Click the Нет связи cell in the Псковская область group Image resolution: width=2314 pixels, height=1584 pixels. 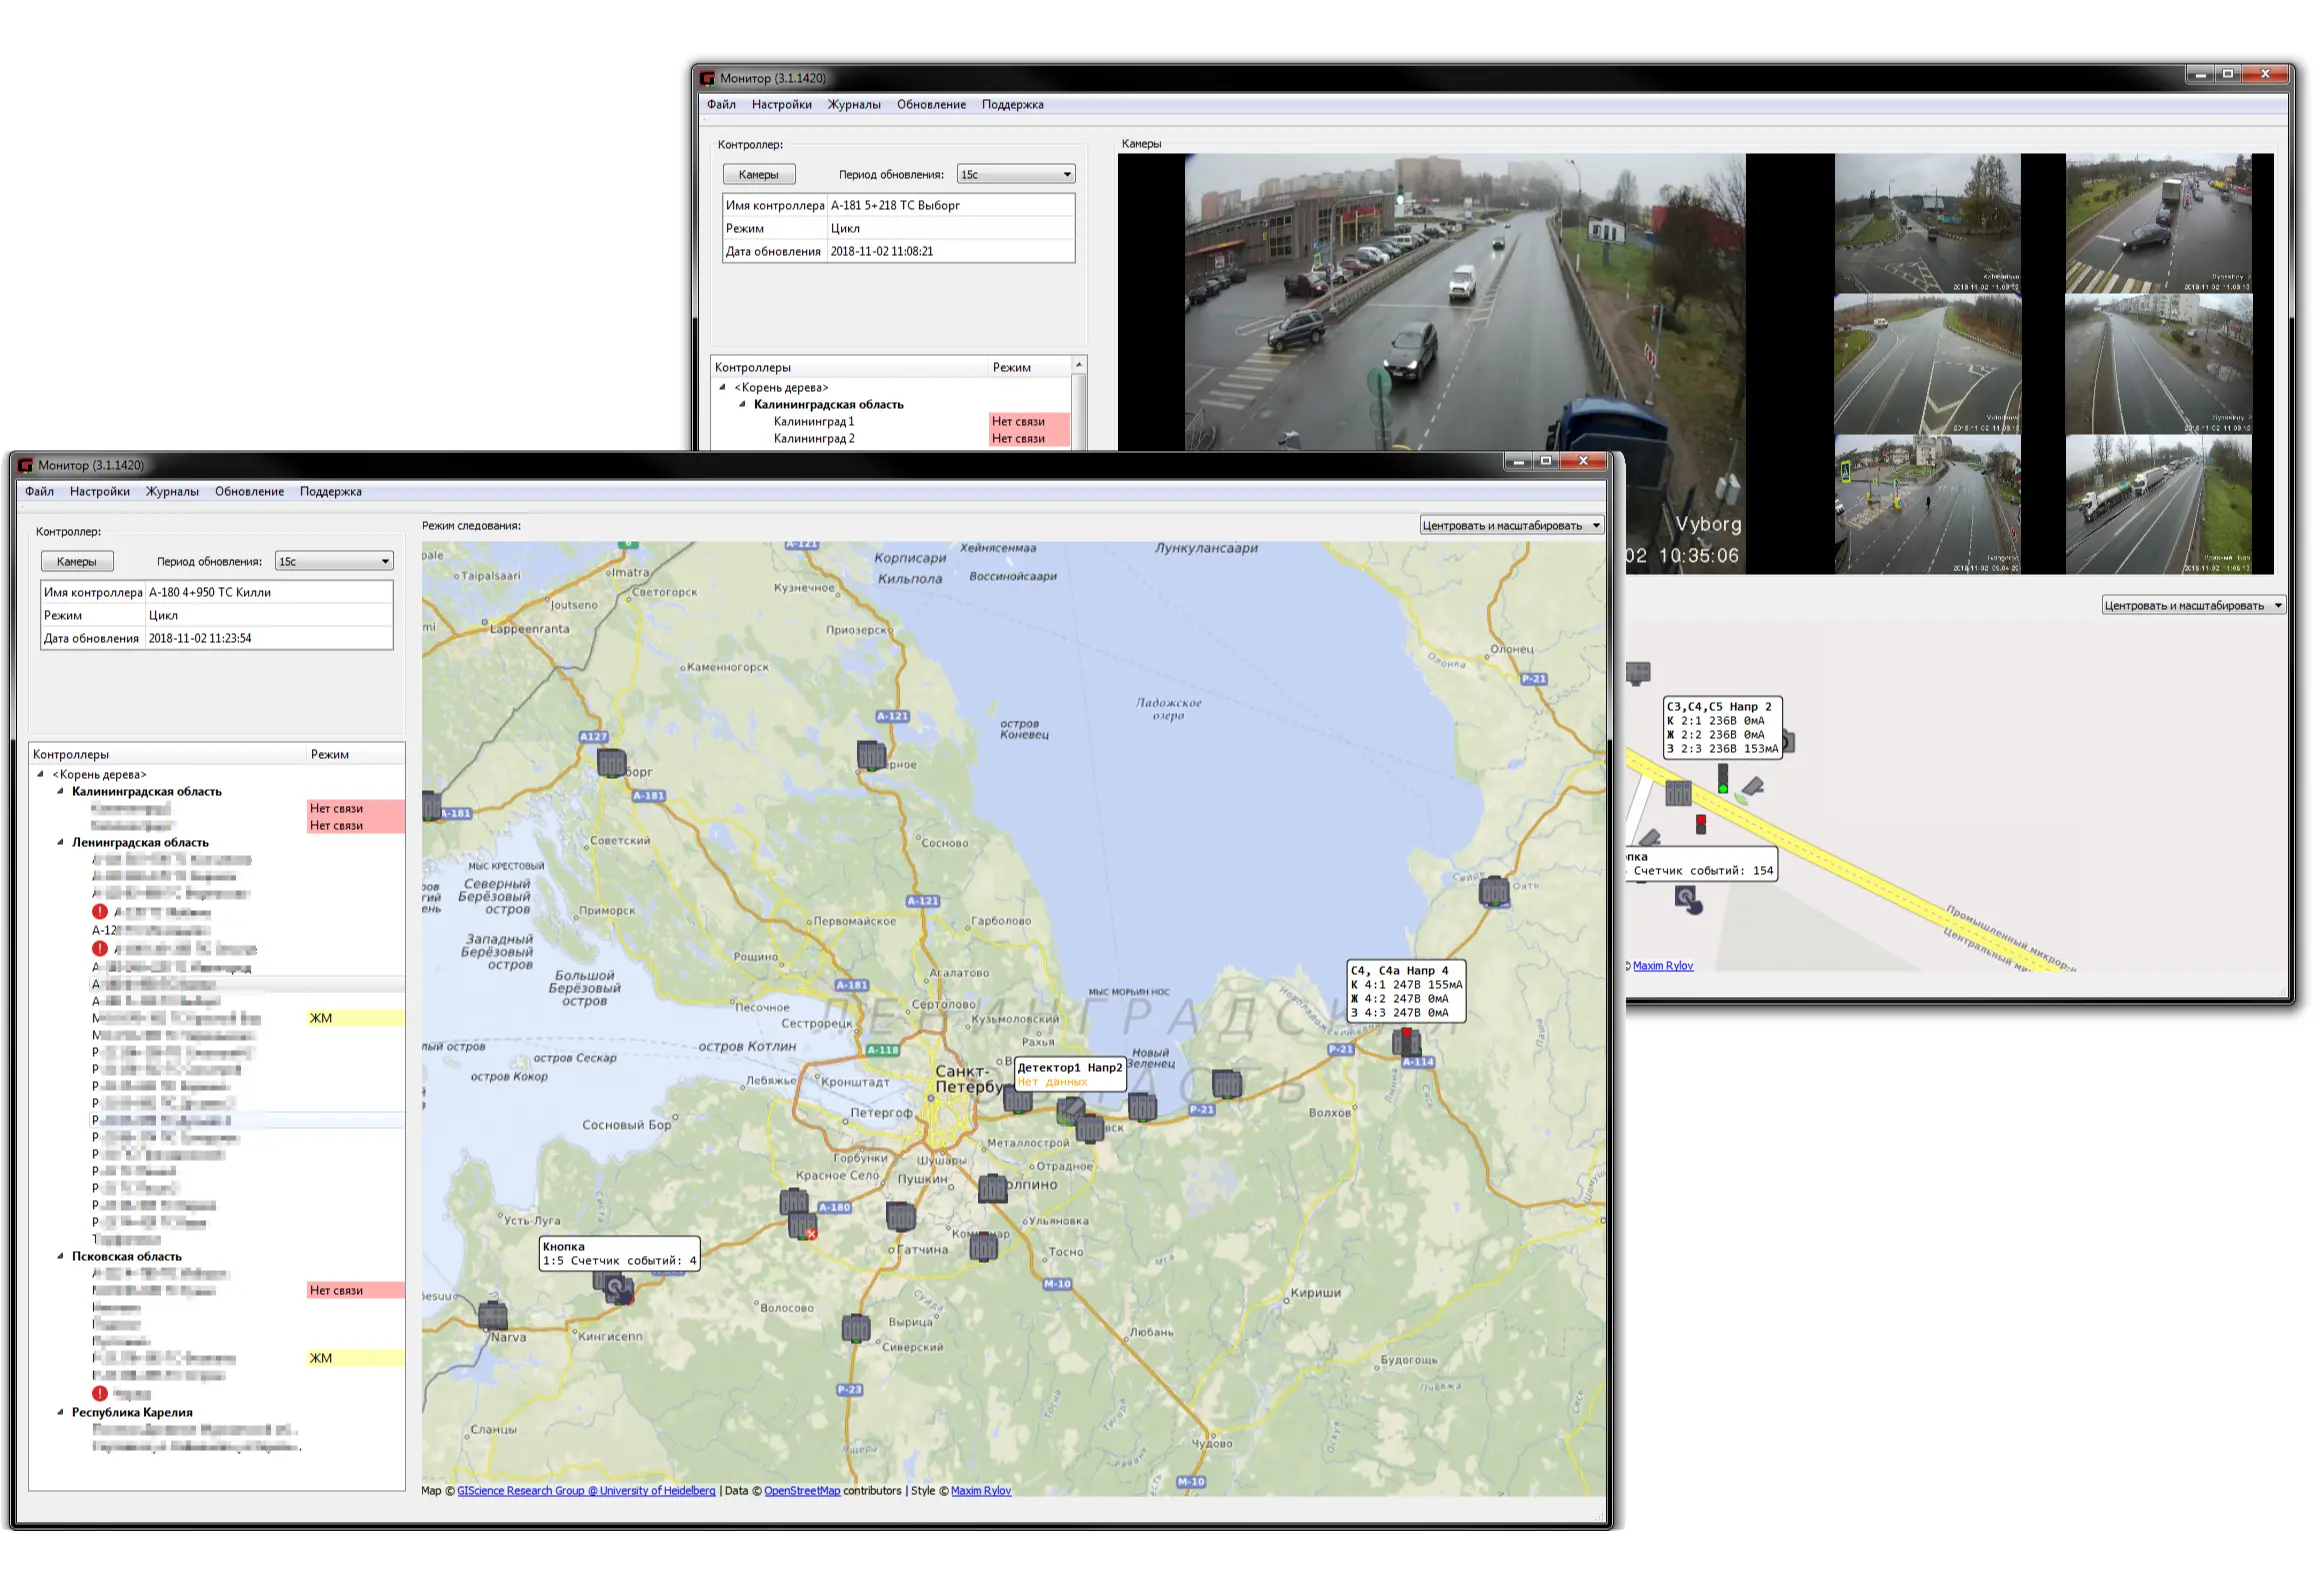355,1290
